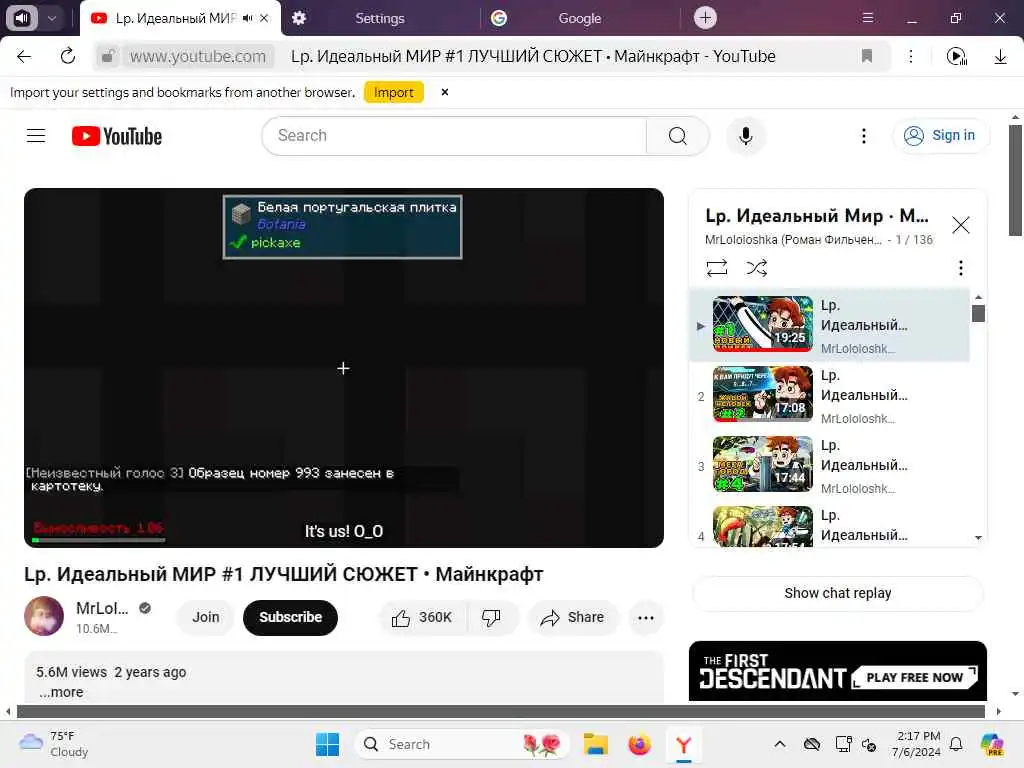Click the www.youtube.com address field
This screenshot has width=1024, height=768.
click(x=198, y=56)
